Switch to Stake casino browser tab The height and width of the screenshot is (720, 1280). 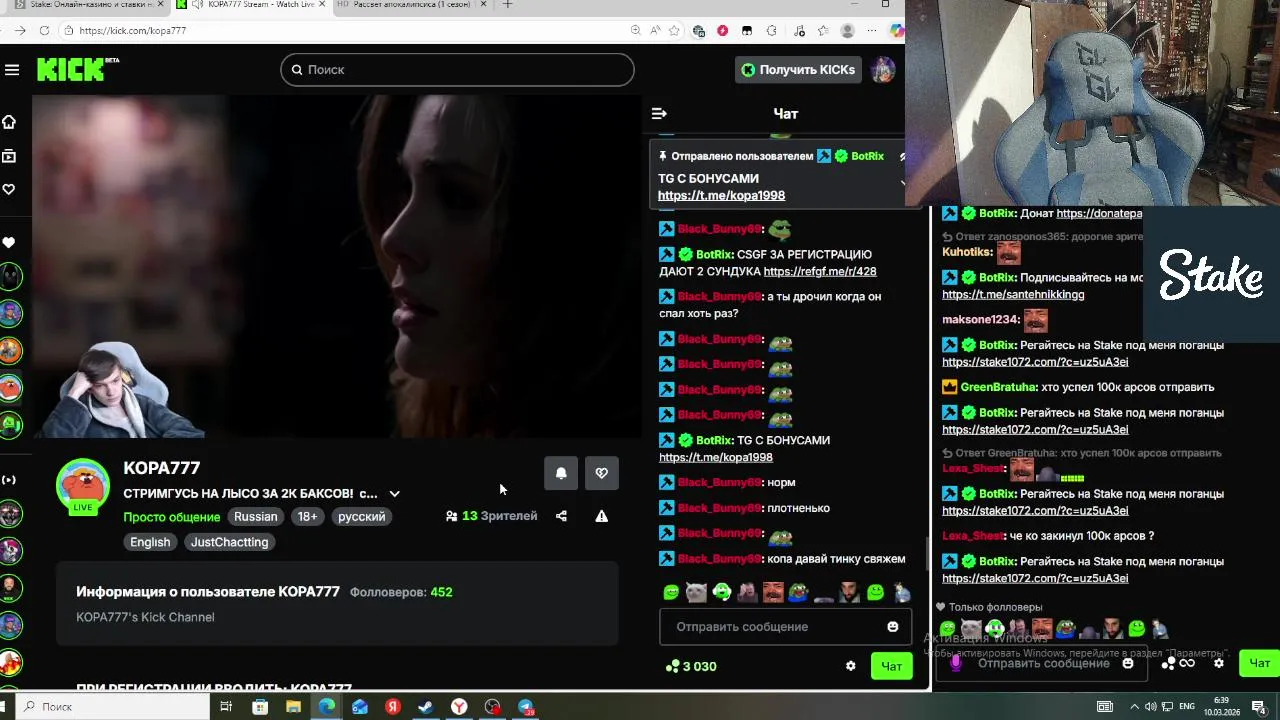88,5
